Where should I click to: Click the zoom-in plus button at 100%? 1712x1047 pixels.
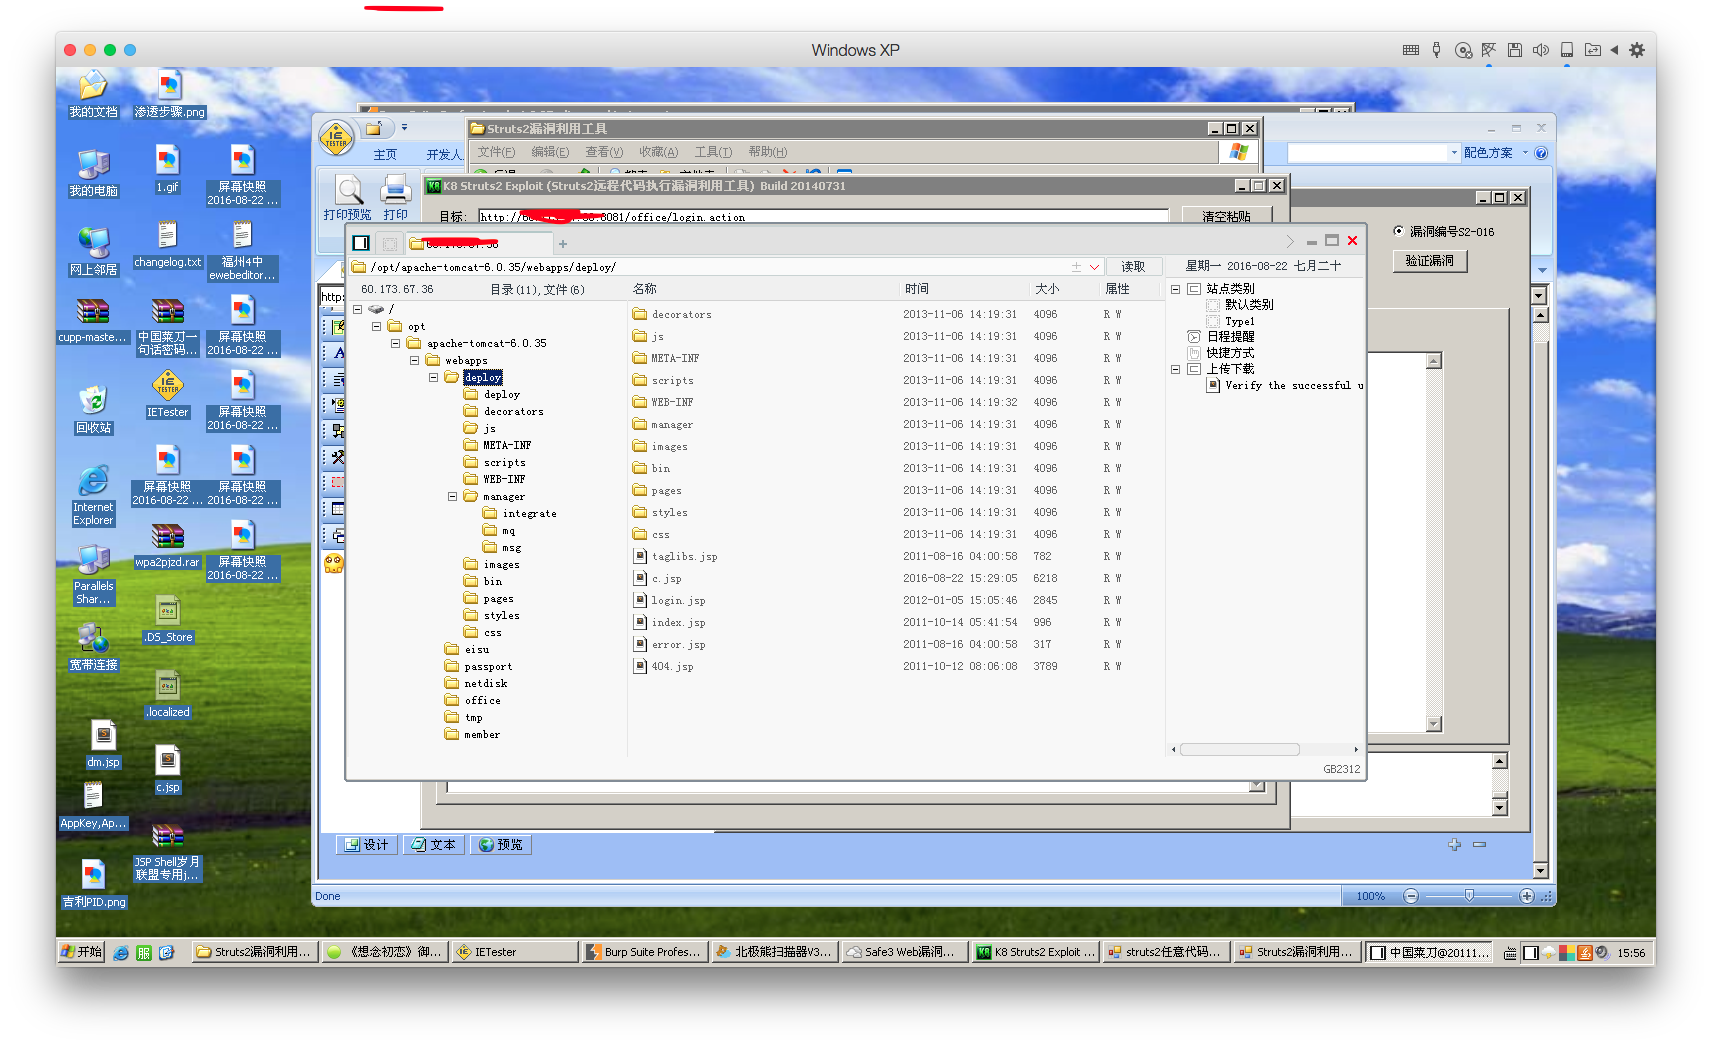pos(1527,896)
